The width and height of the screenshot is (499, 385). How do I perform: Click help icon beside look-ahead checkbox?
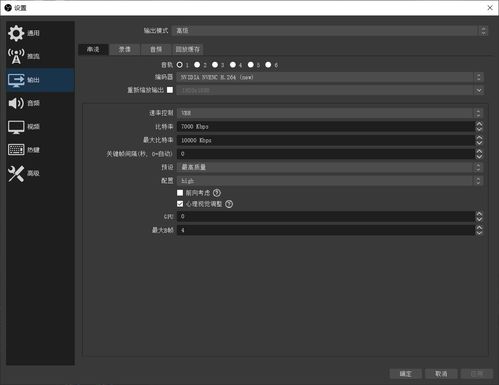(x=217, y=193)
